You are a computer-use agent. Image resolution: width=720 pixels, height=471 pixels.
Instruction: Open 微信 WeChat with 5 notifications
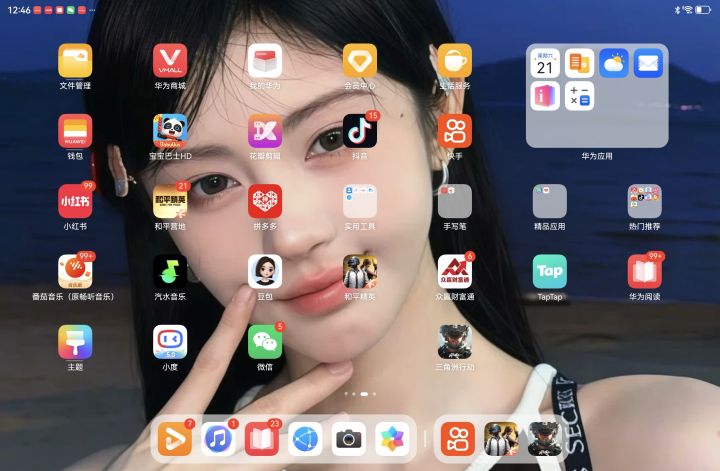pos(265,342)
